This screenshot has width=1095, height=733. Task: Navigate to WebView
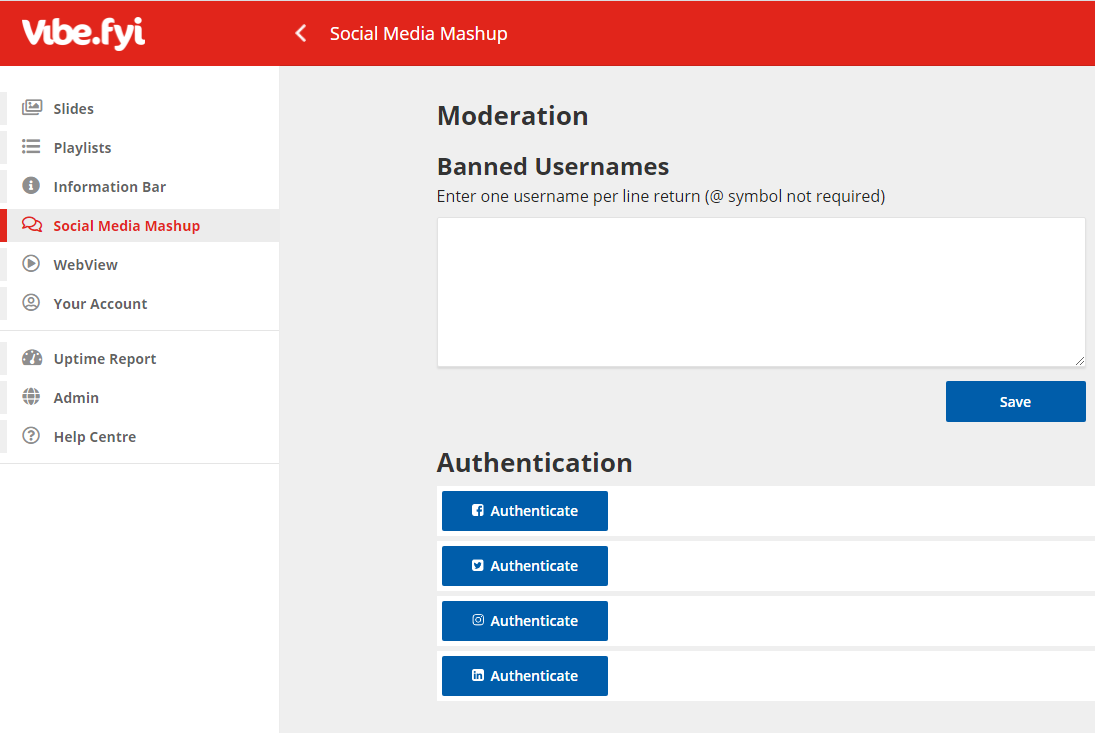tap(140, 265)
